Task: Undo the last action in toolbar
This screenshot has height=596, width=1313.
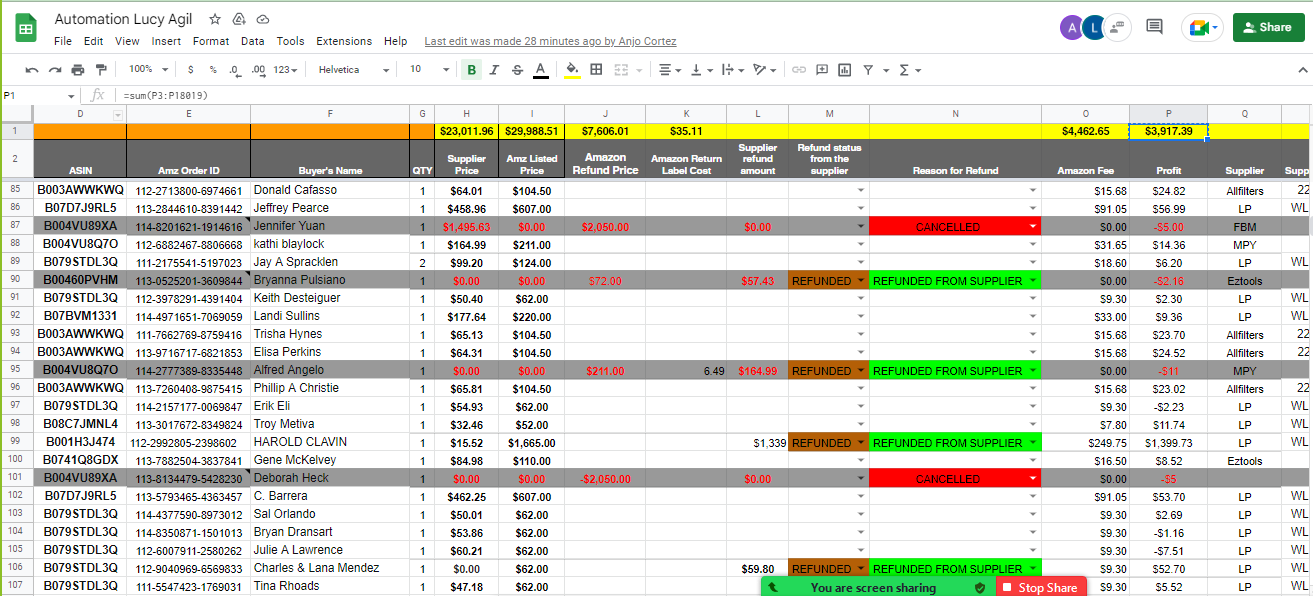Action: [32, 70]
